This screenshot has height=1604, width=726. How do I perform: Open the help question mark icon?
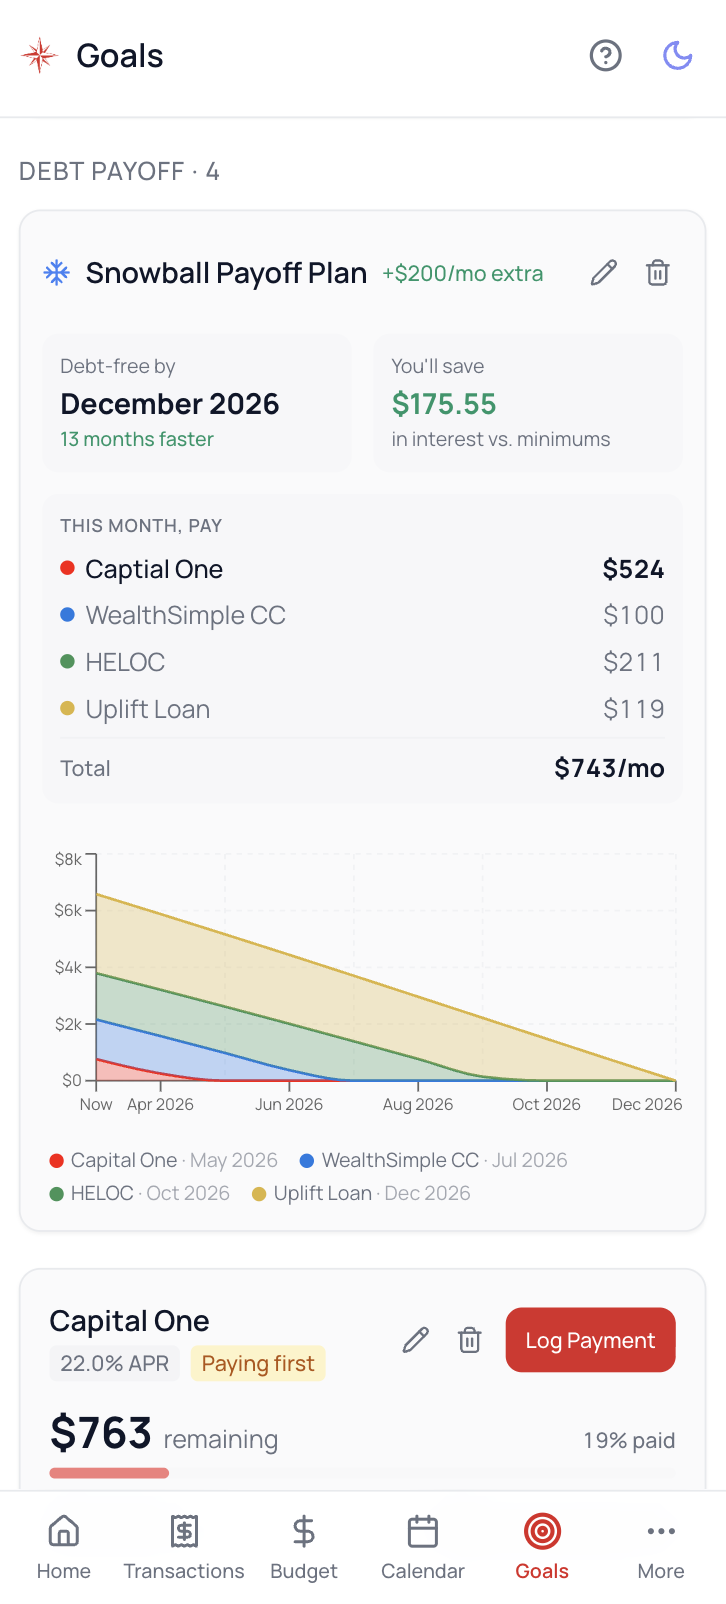coord(605,56)
